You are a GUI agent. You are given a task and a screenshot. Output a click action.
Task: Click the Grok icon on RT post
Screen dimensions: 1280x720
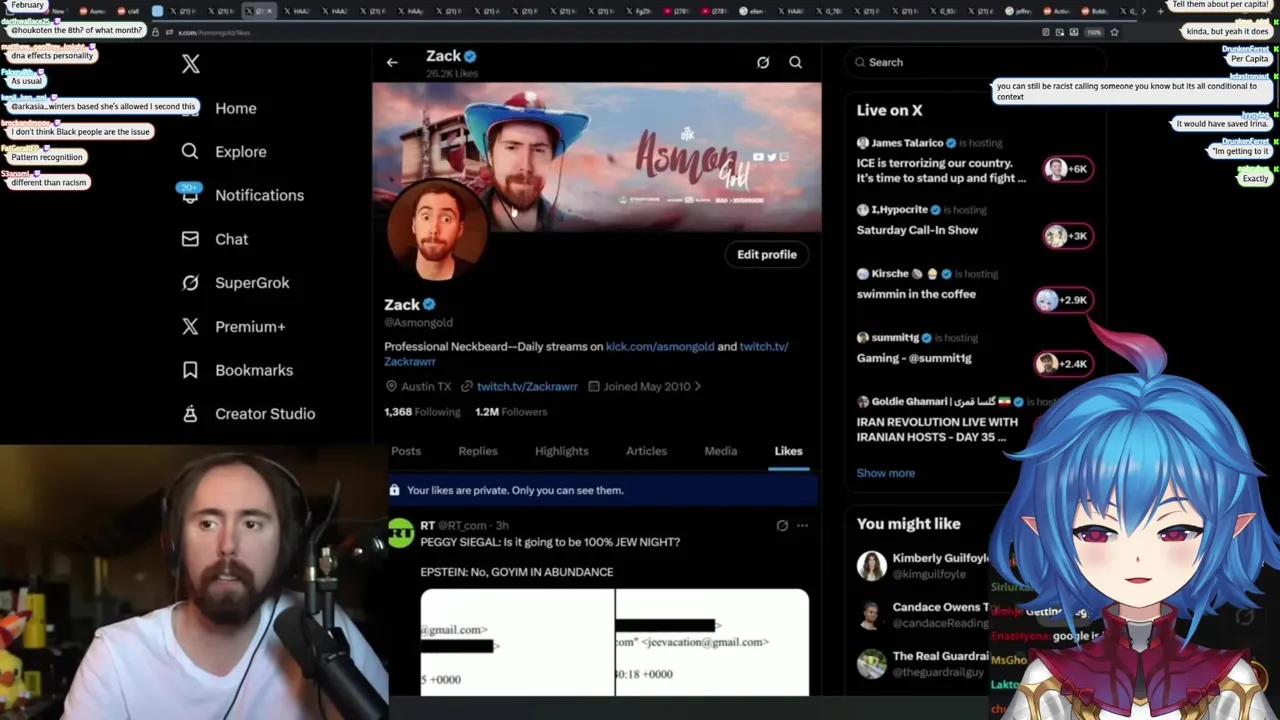tap(782, 525)
